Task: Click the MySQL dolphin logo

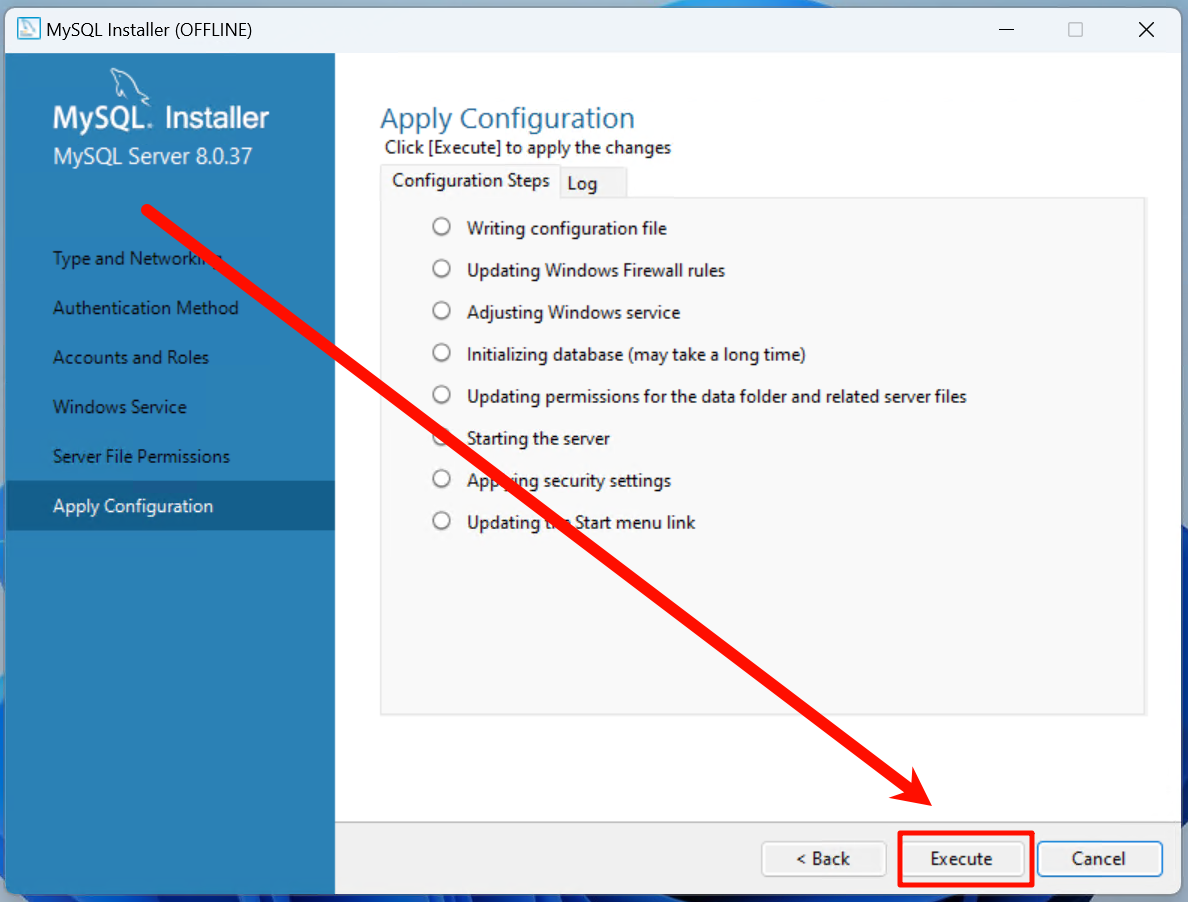Action: click(x=129, y=86)
